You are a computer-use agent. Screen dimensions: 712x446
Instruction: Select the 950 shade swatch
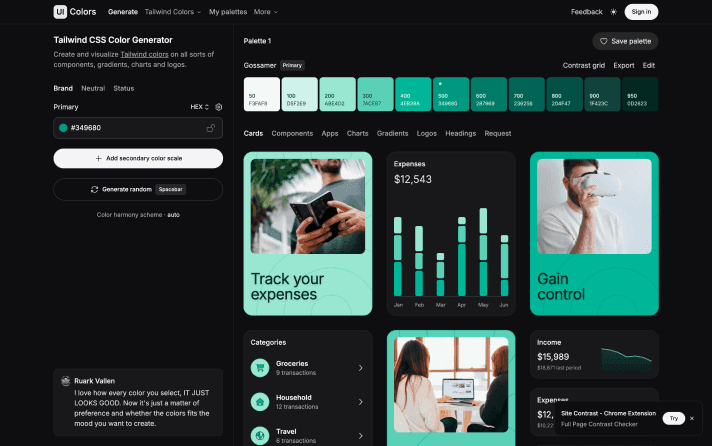[x=640, y=94]
